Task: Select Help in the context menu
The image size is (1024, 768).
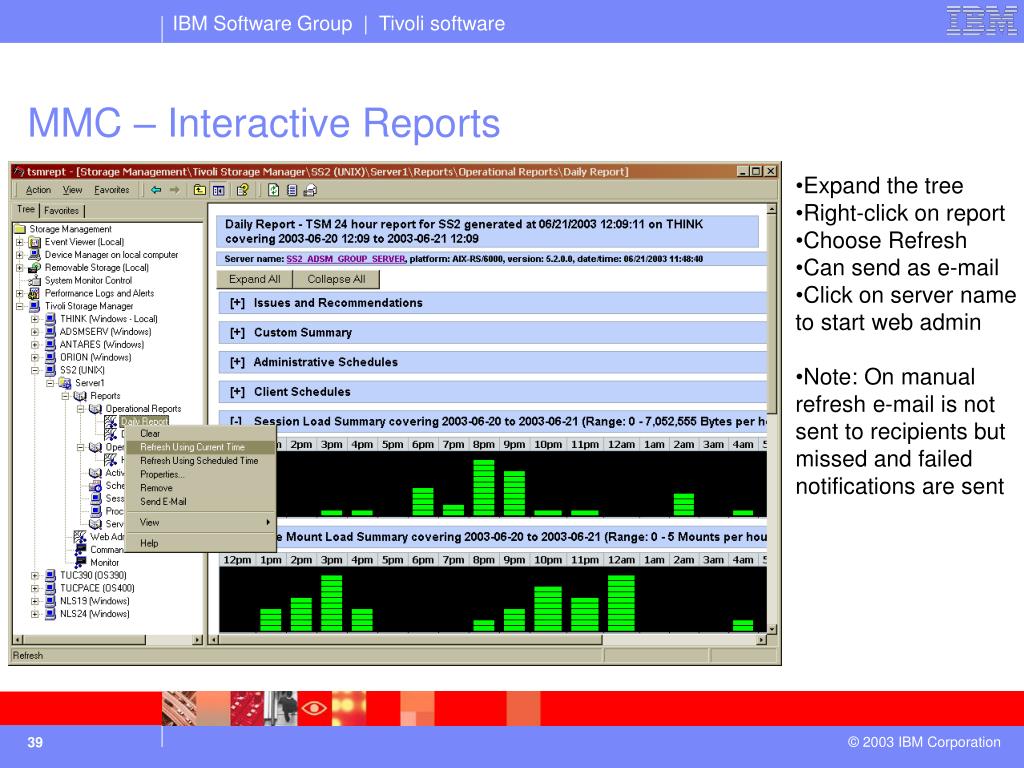Action: click(199, 543)
